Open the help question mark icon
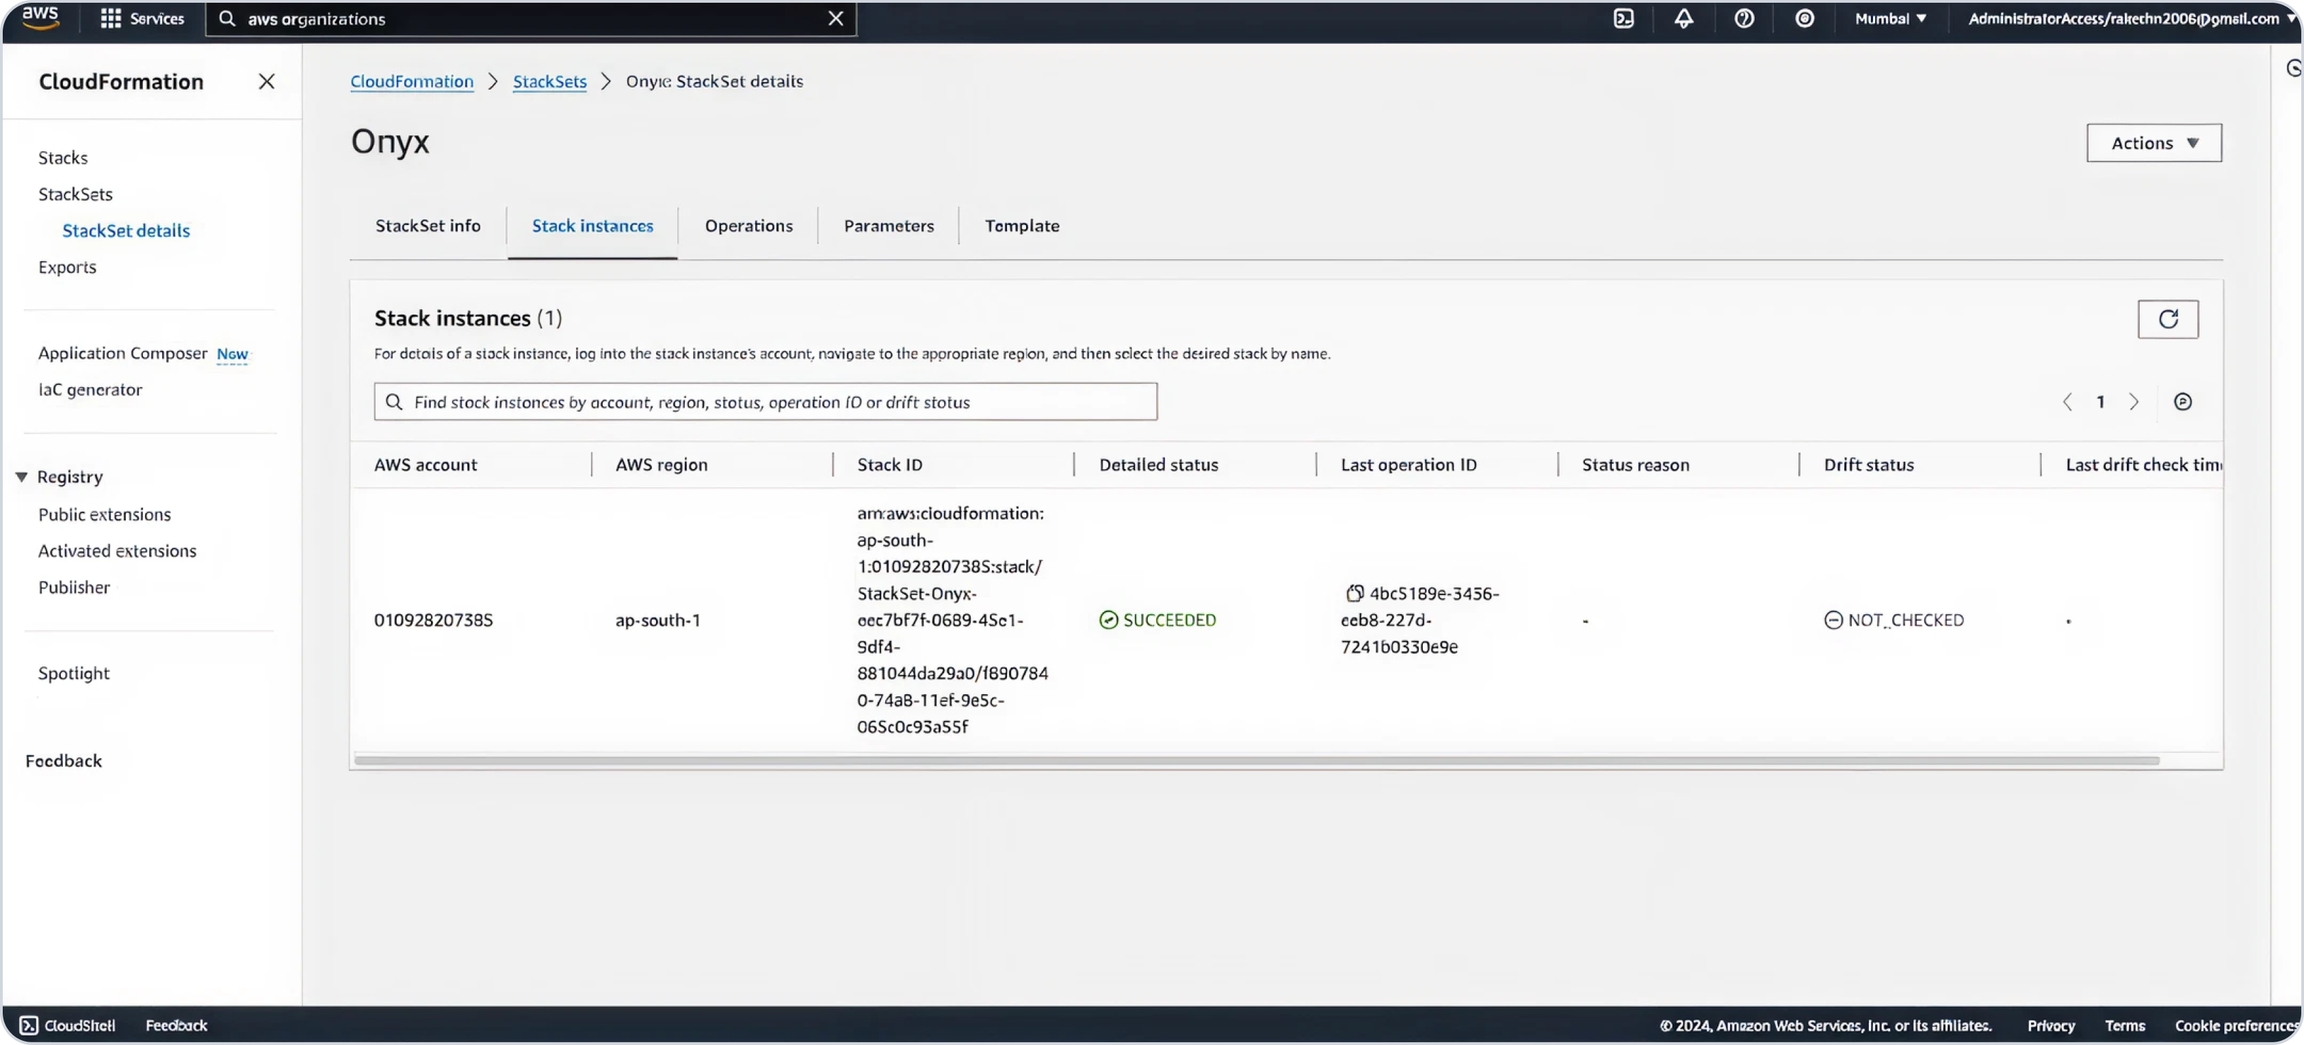2304x1045 pixels. tap(1743, 18)
